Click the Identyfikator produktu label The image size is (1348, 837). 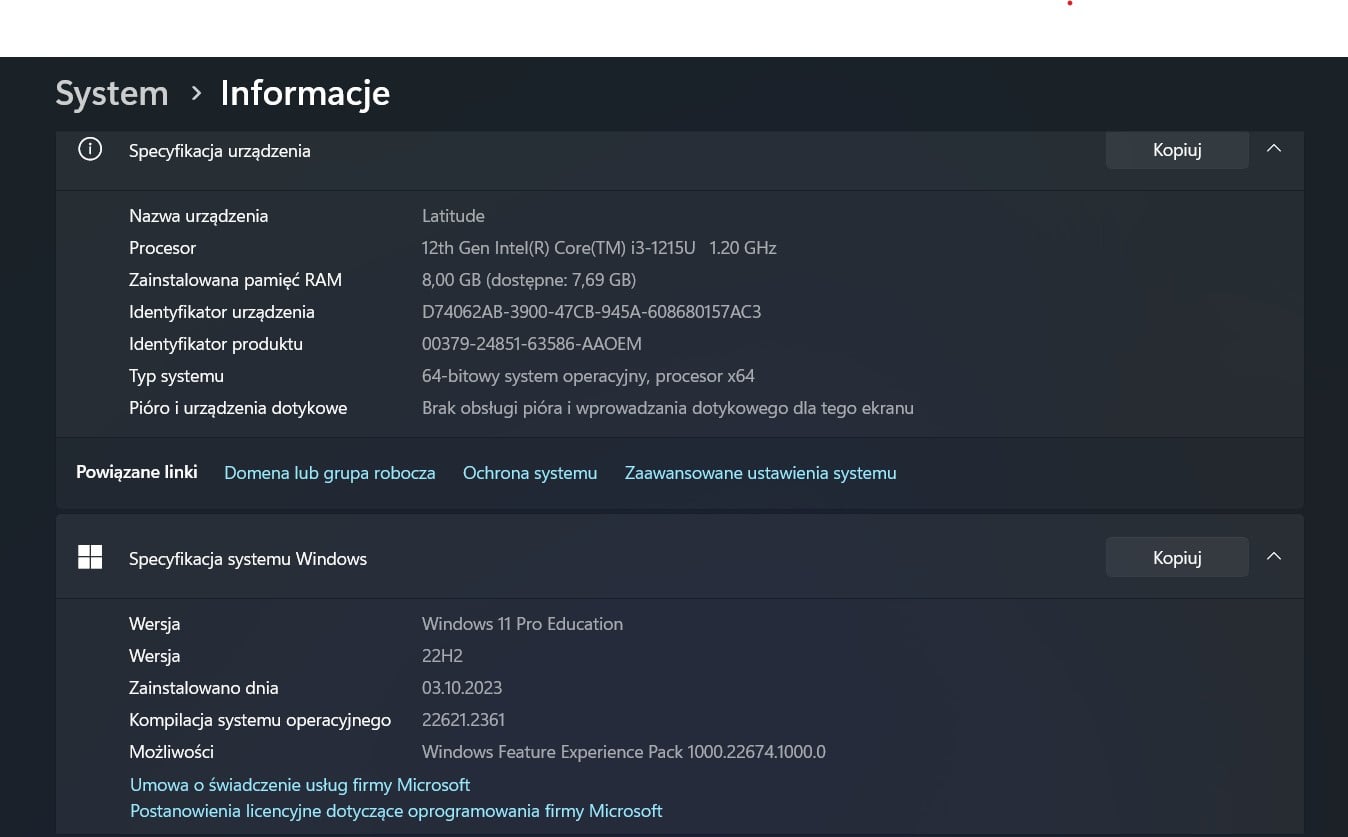coord(216,344)
